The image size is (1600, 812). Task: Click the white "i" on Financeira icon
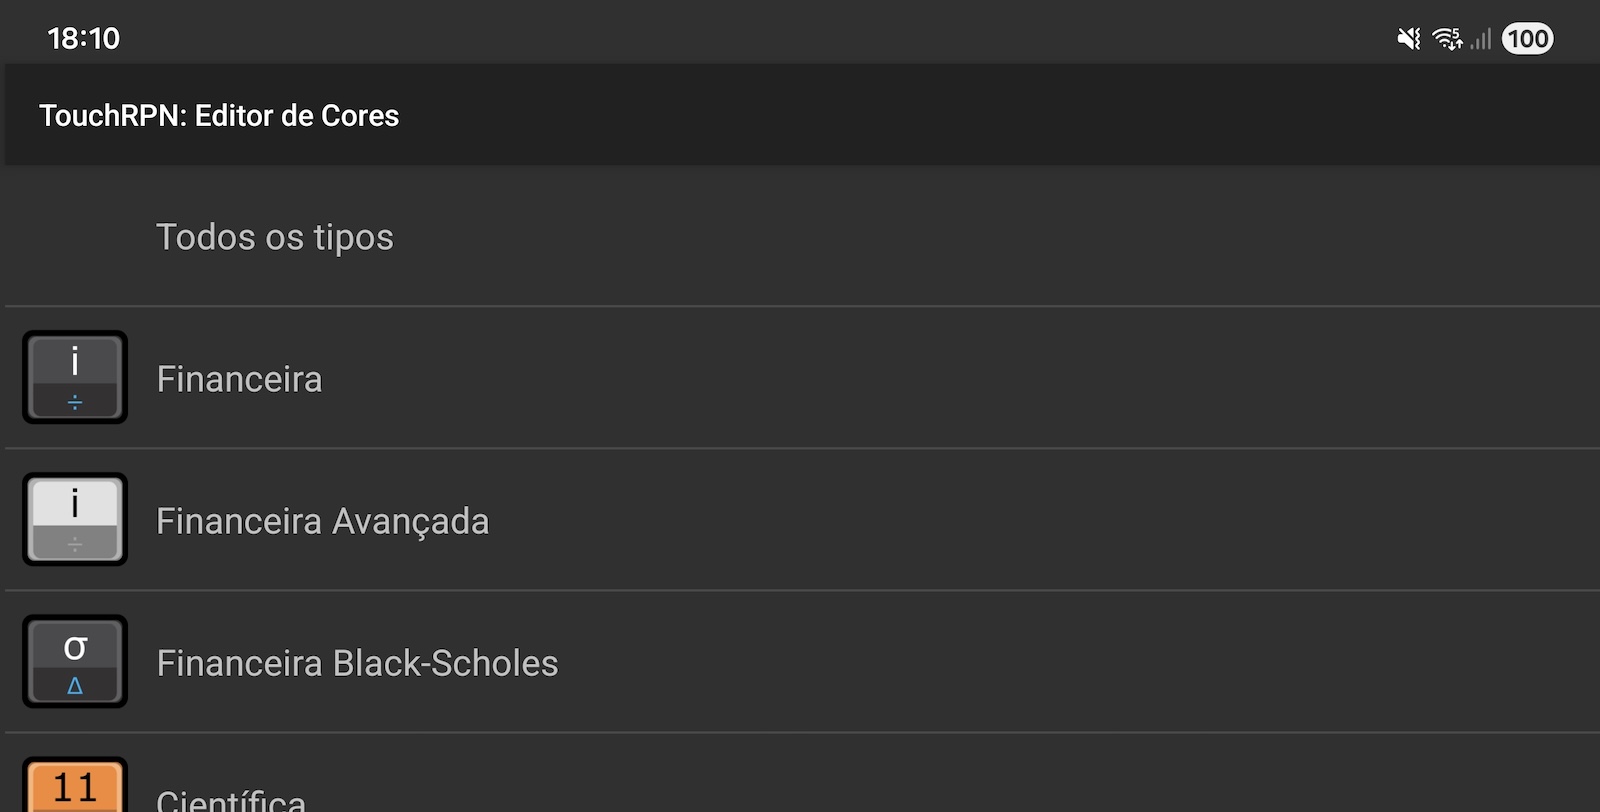75,360
